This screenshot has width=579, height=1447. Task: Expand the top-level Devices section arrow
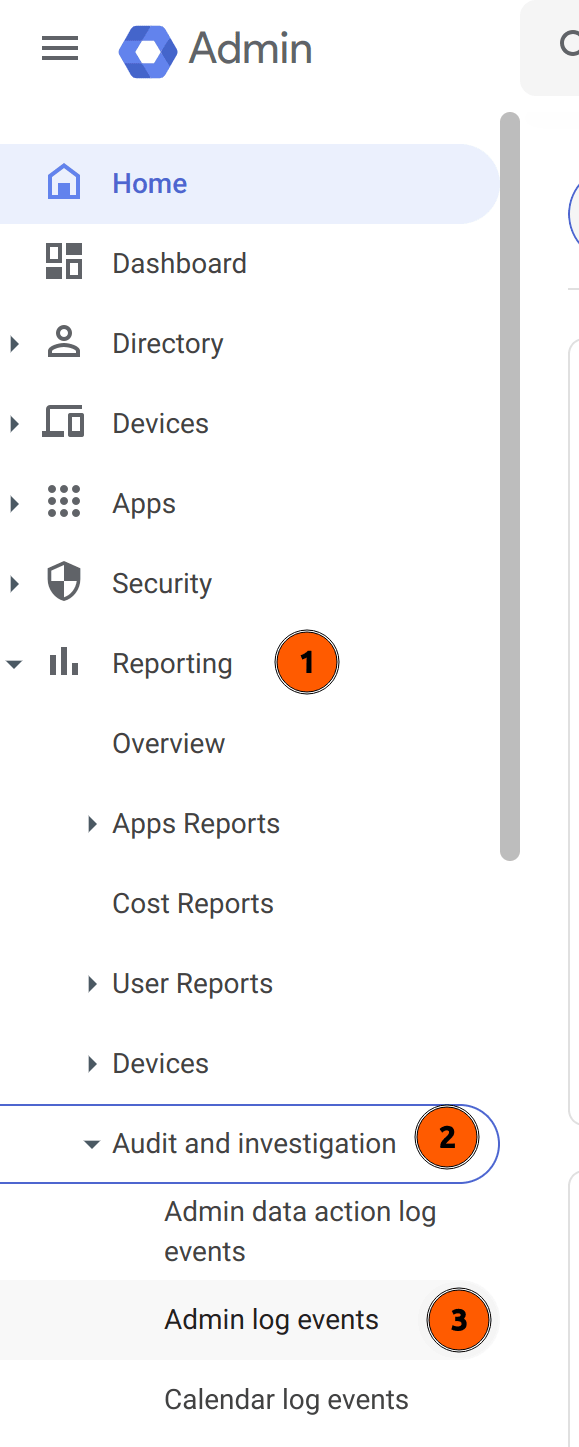point(14,423)
